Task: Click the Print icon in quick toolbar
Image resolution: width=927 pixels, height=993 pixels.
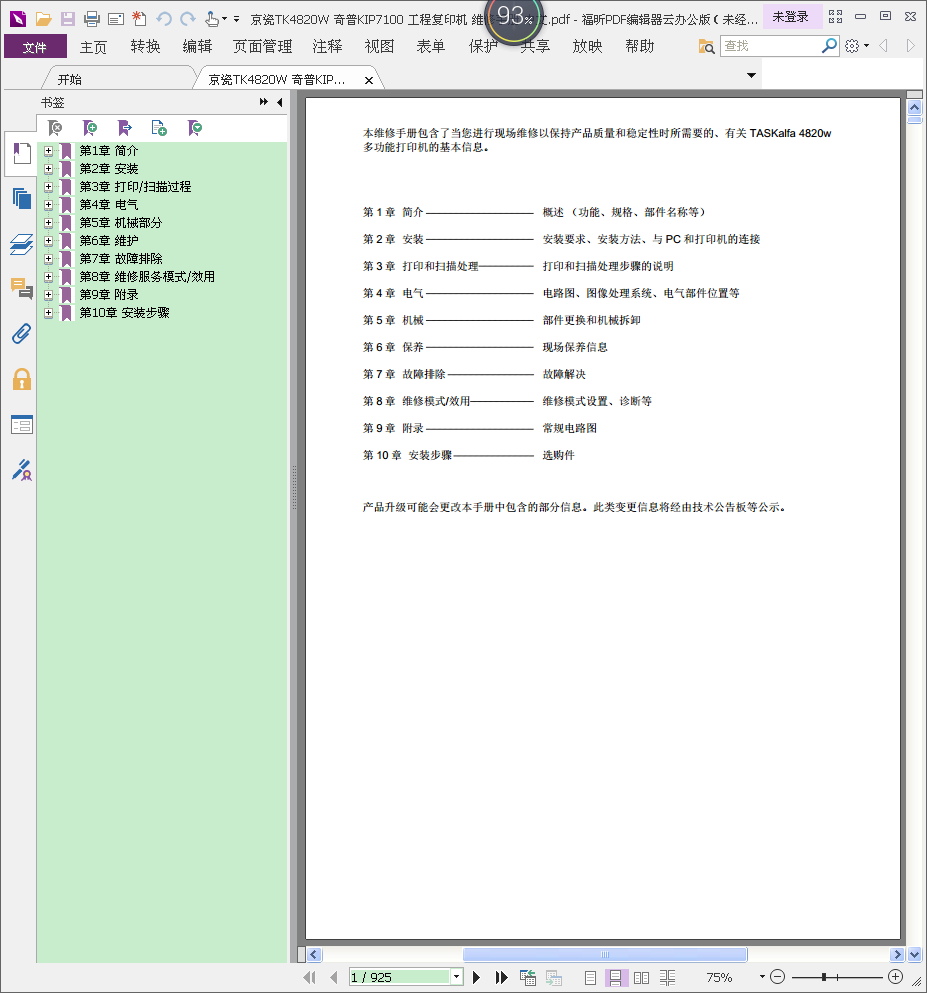Action: pyautogui.click(x=92, y=19)
